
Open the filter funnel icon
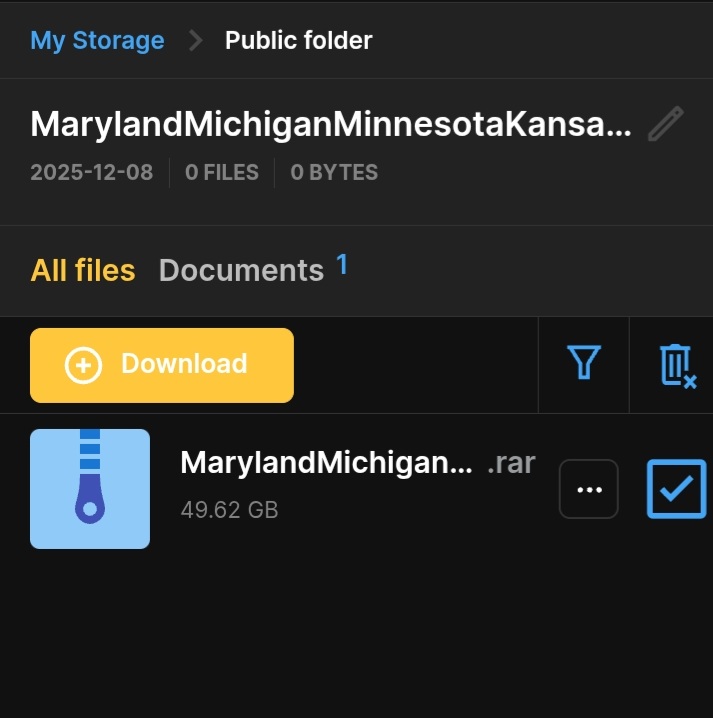583,364
